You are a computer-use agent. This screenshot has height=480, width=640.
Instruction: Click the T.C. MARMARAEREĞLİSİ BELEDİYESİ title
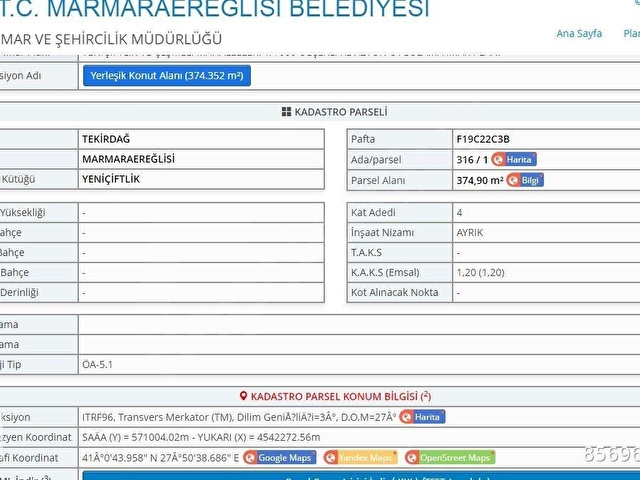click(214, 8)
